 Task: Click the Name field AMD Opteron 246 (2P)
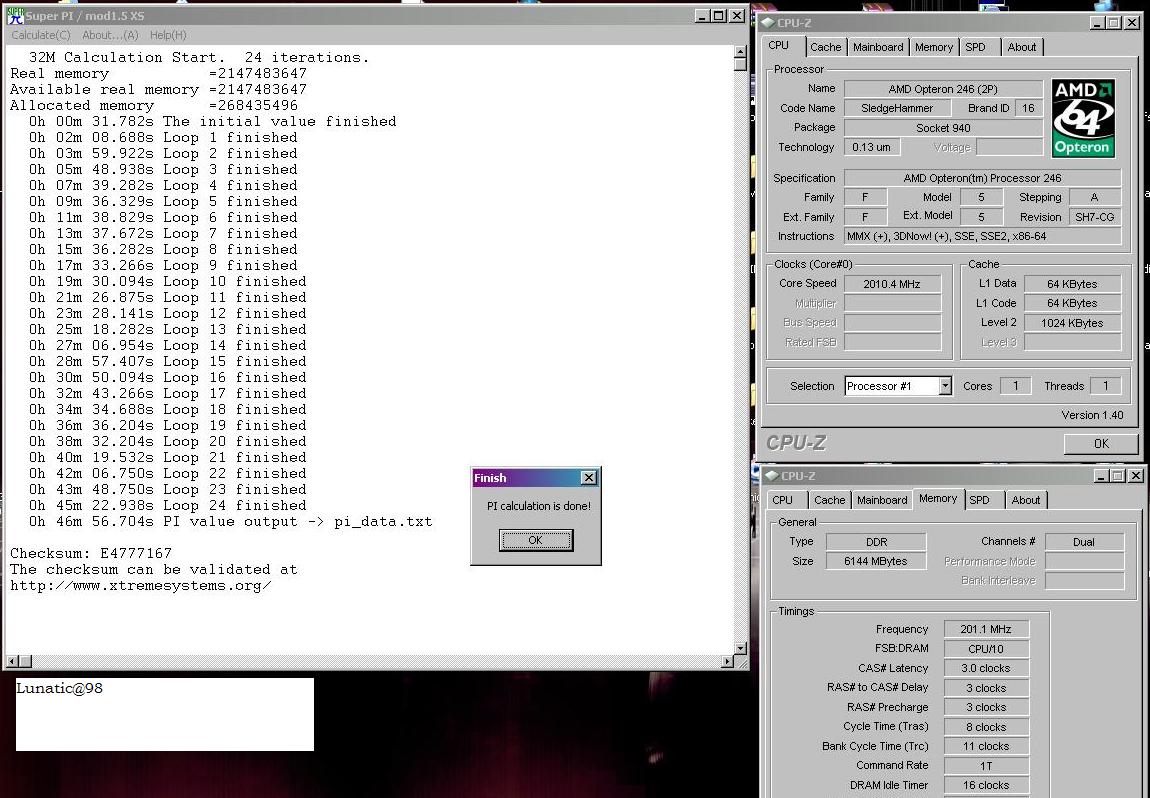(x=943, y=89)
